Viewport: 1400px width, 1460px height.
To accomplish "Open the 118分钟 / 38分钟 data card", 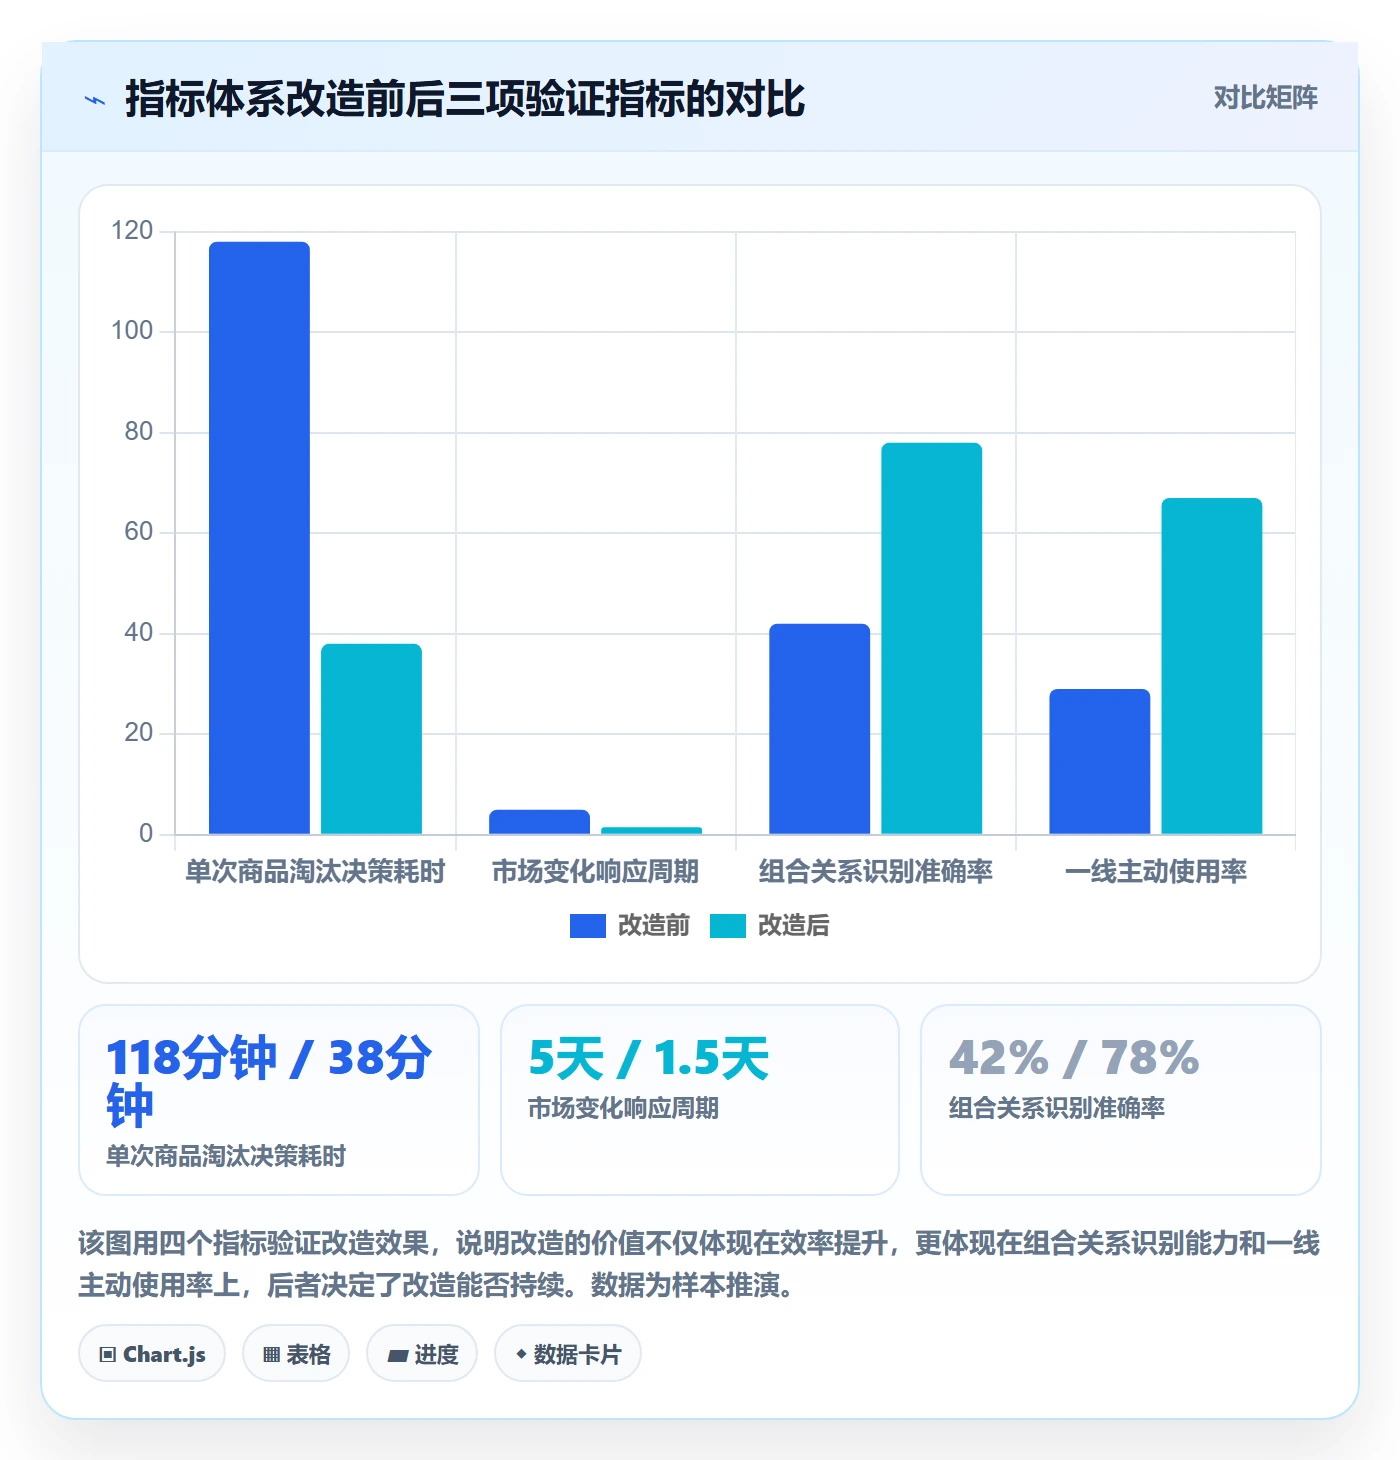I will coord(279,1100).
